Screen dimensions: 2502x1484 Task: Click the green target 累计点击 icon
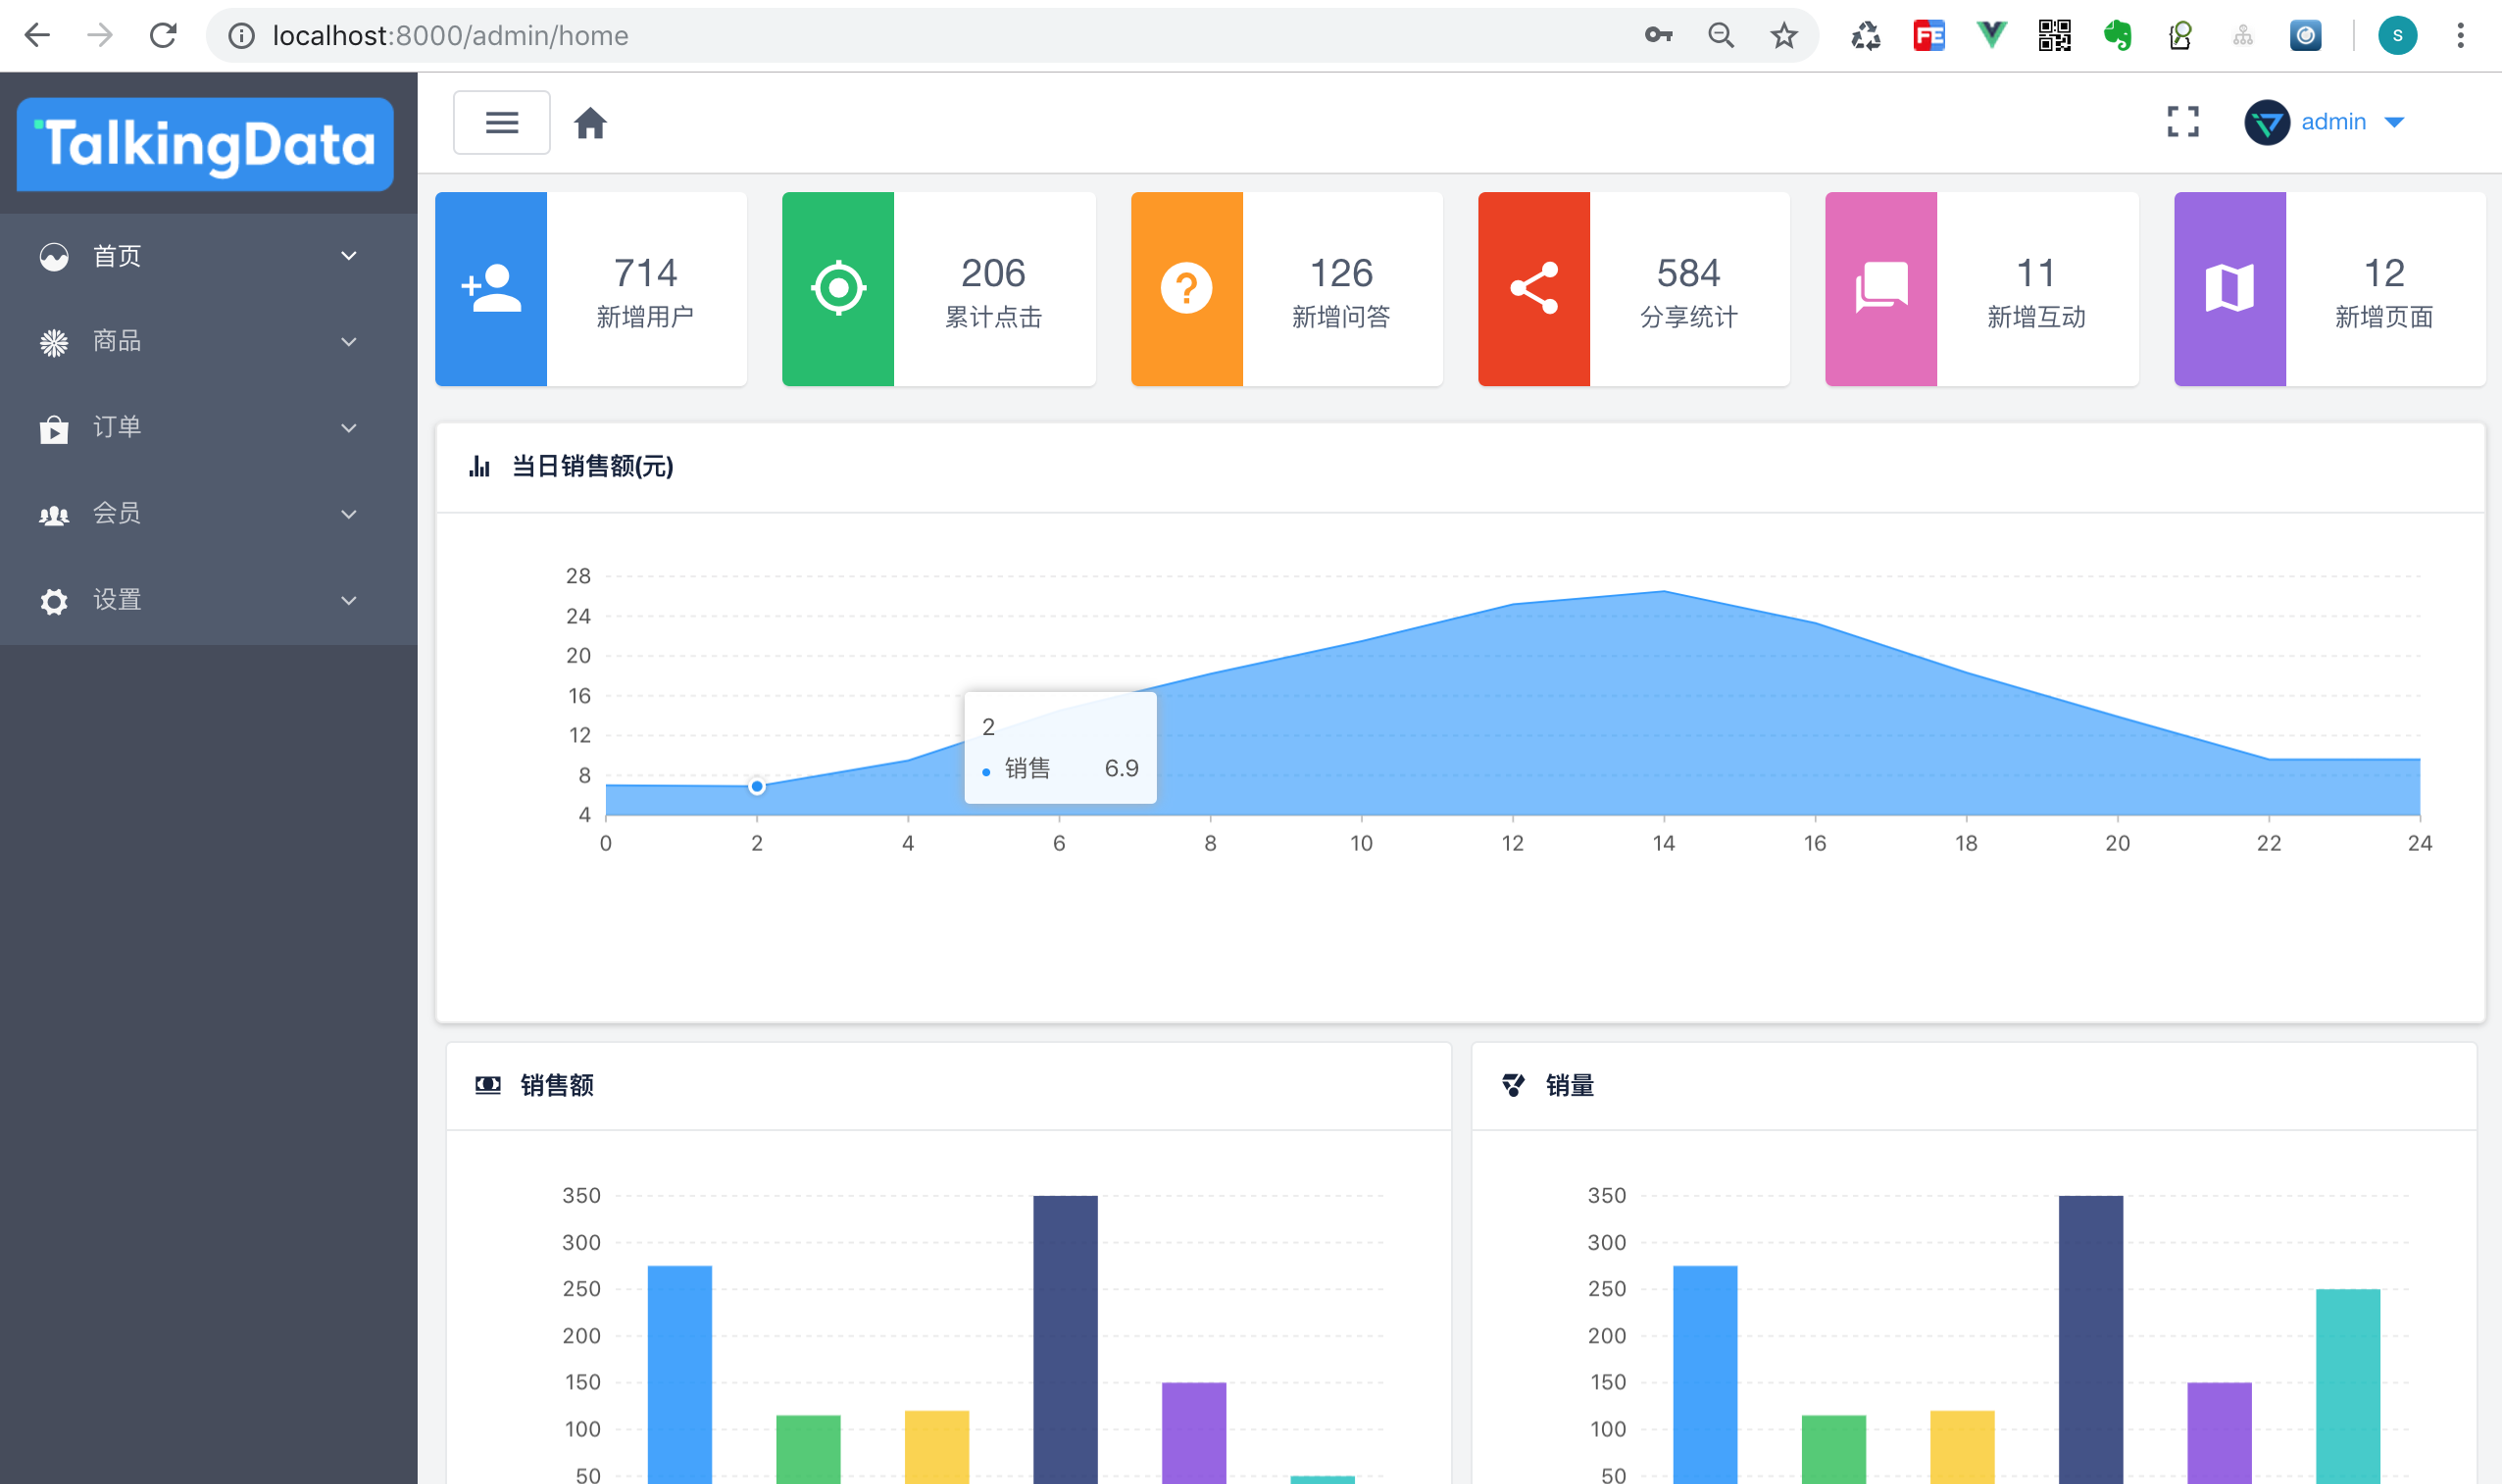tap(838, 289)
